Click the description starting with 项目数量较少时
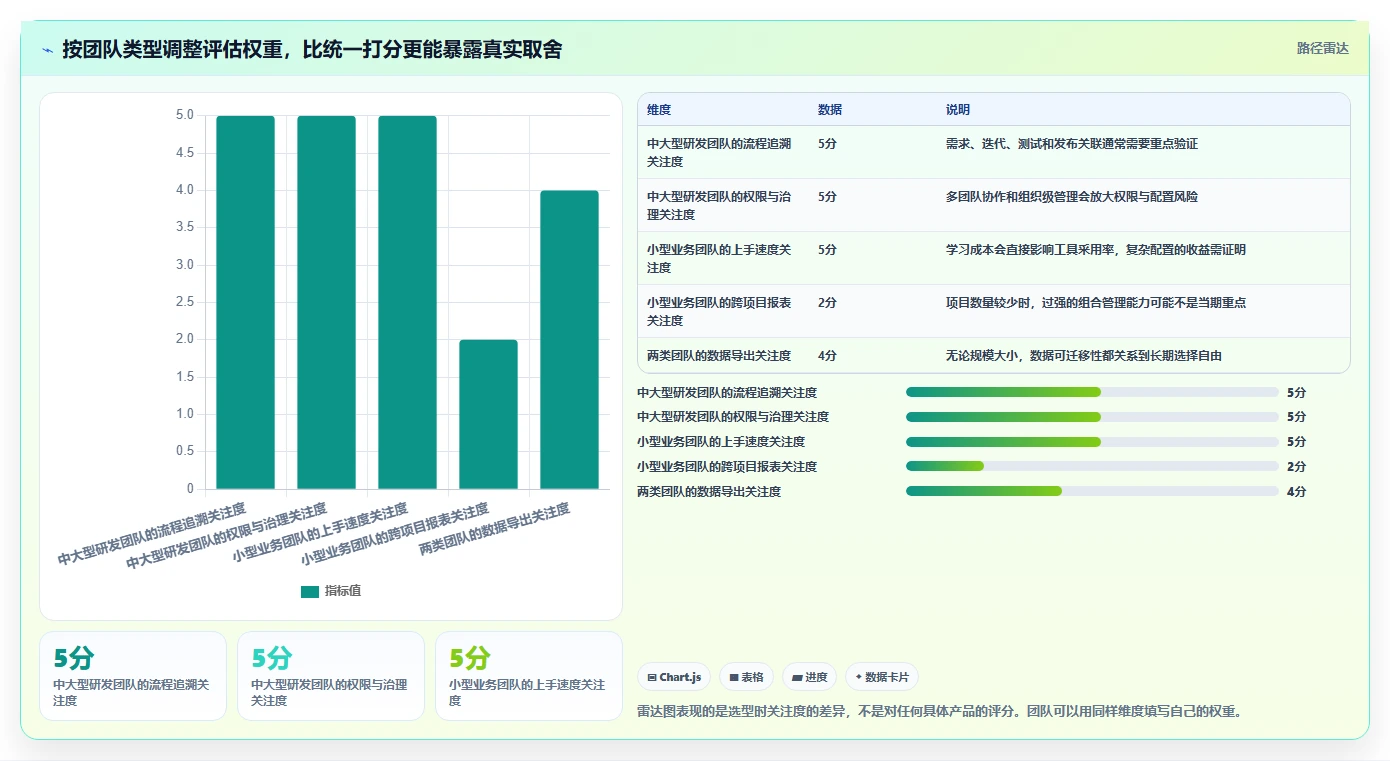The image size is (1390, 761). [x=1096, y=302]
